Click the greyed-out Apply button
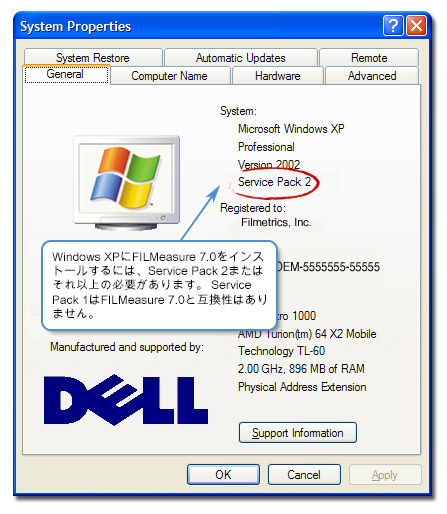The height and width of the screenshot is (514, 447). (x=385, y=474)
